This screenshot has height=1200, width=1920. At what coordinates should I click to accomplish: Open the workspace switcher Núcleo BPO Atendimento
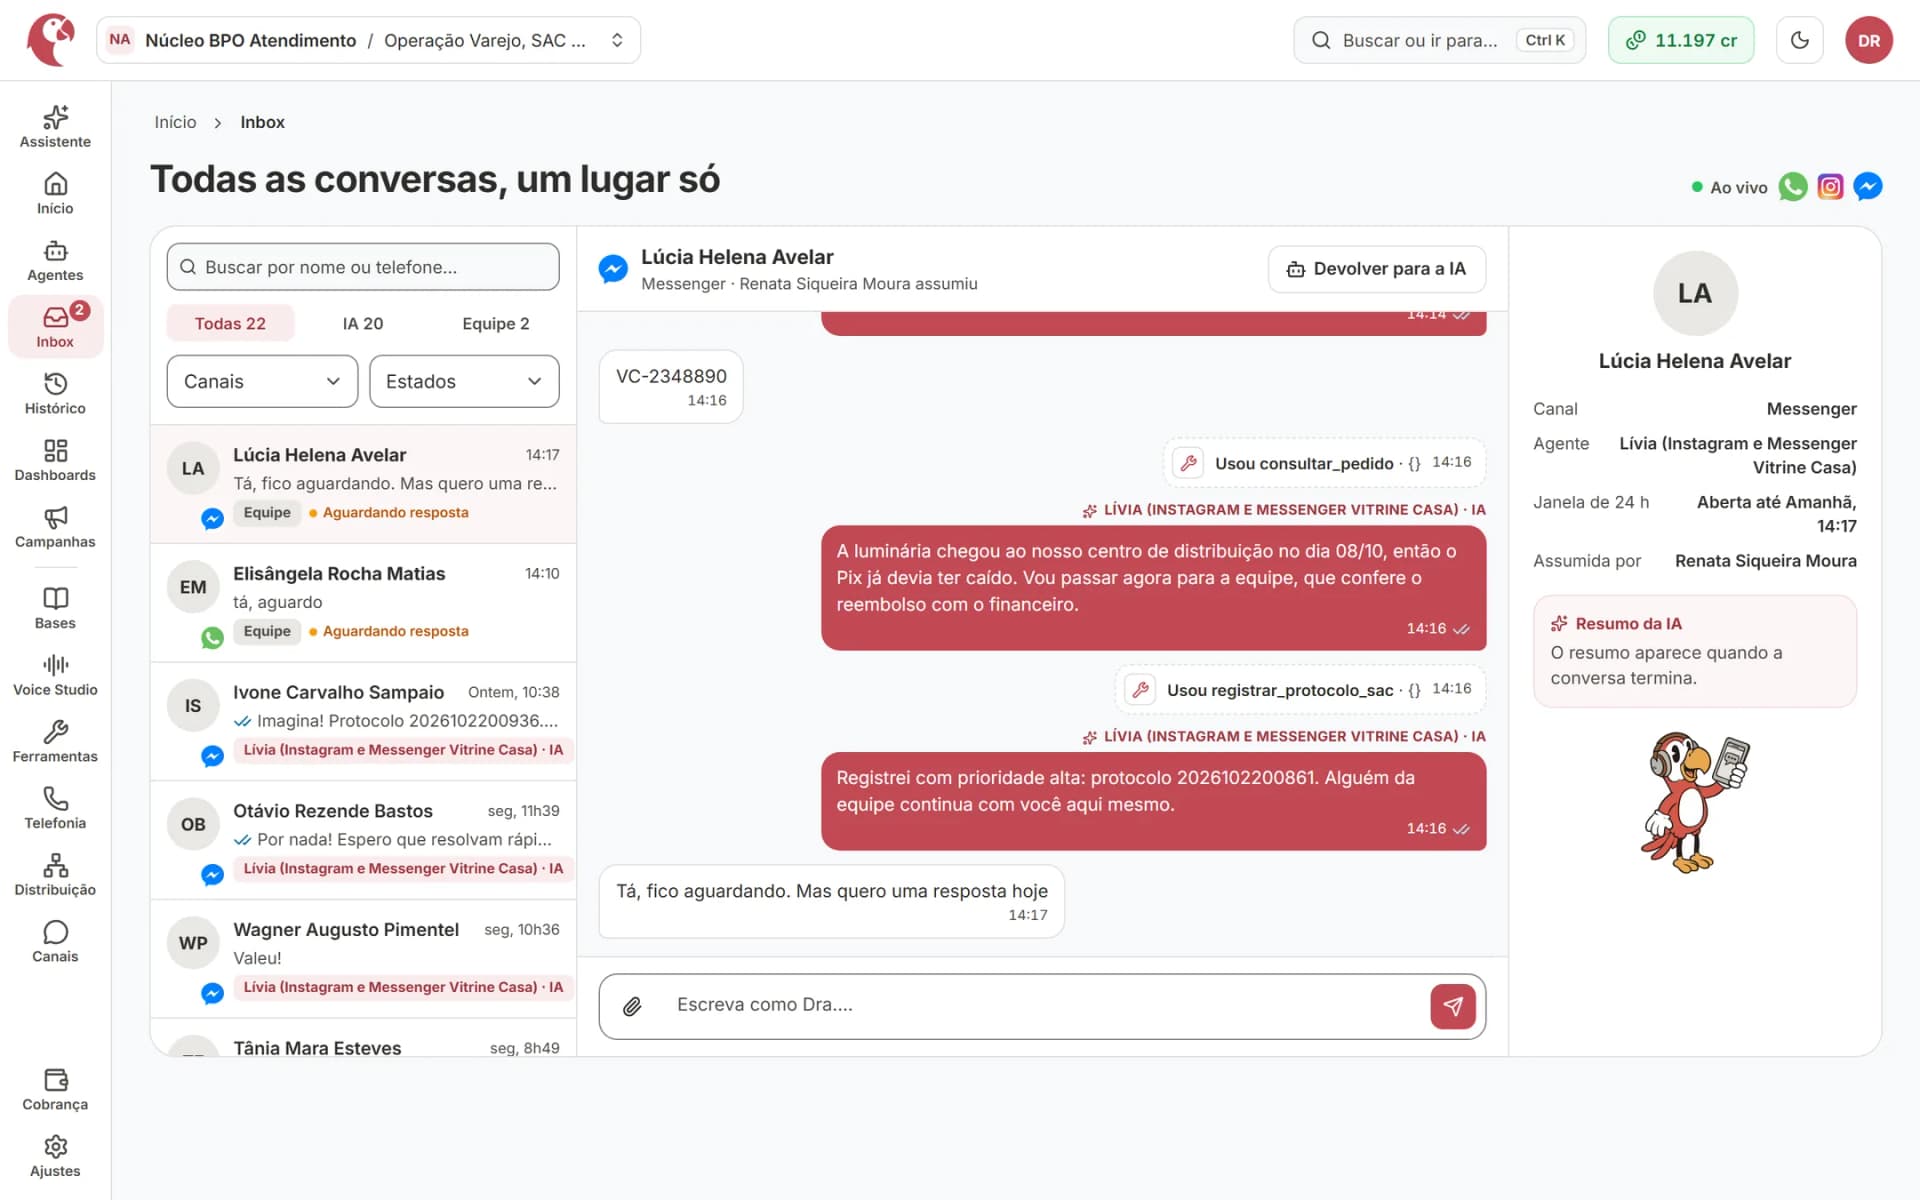[x=368, y=40]
